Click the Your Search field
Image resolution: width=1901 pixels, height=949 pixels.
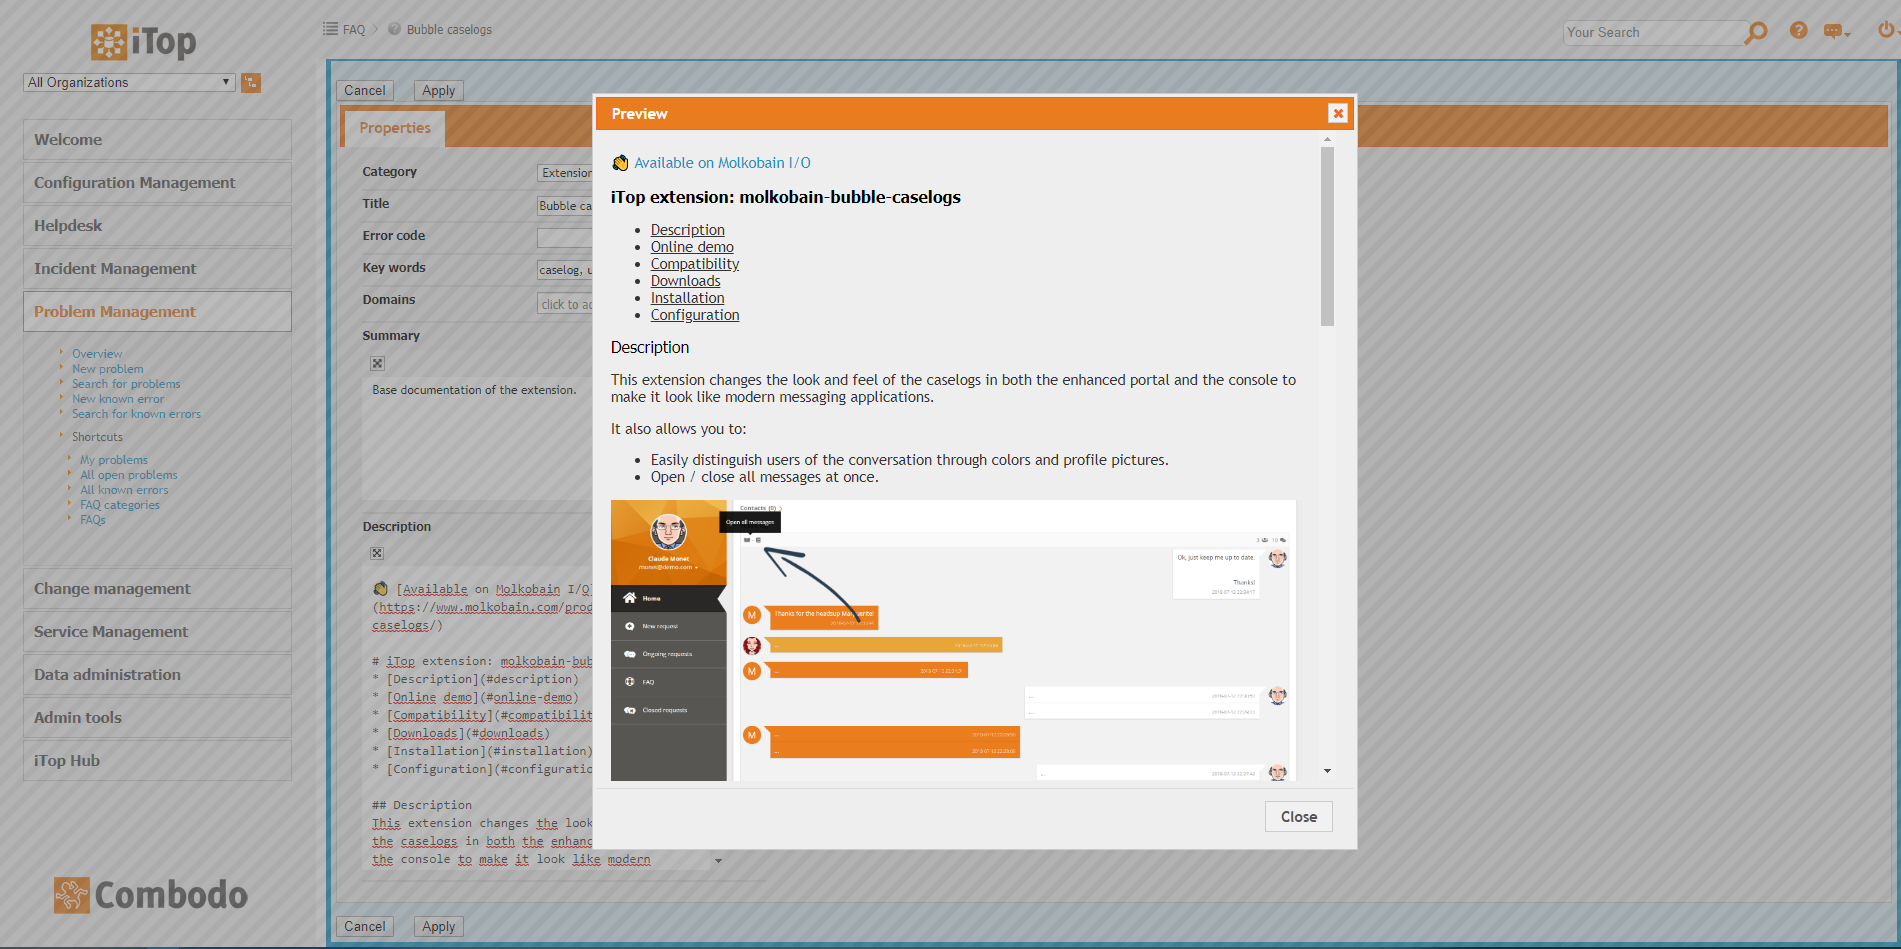click(1654, 32)
